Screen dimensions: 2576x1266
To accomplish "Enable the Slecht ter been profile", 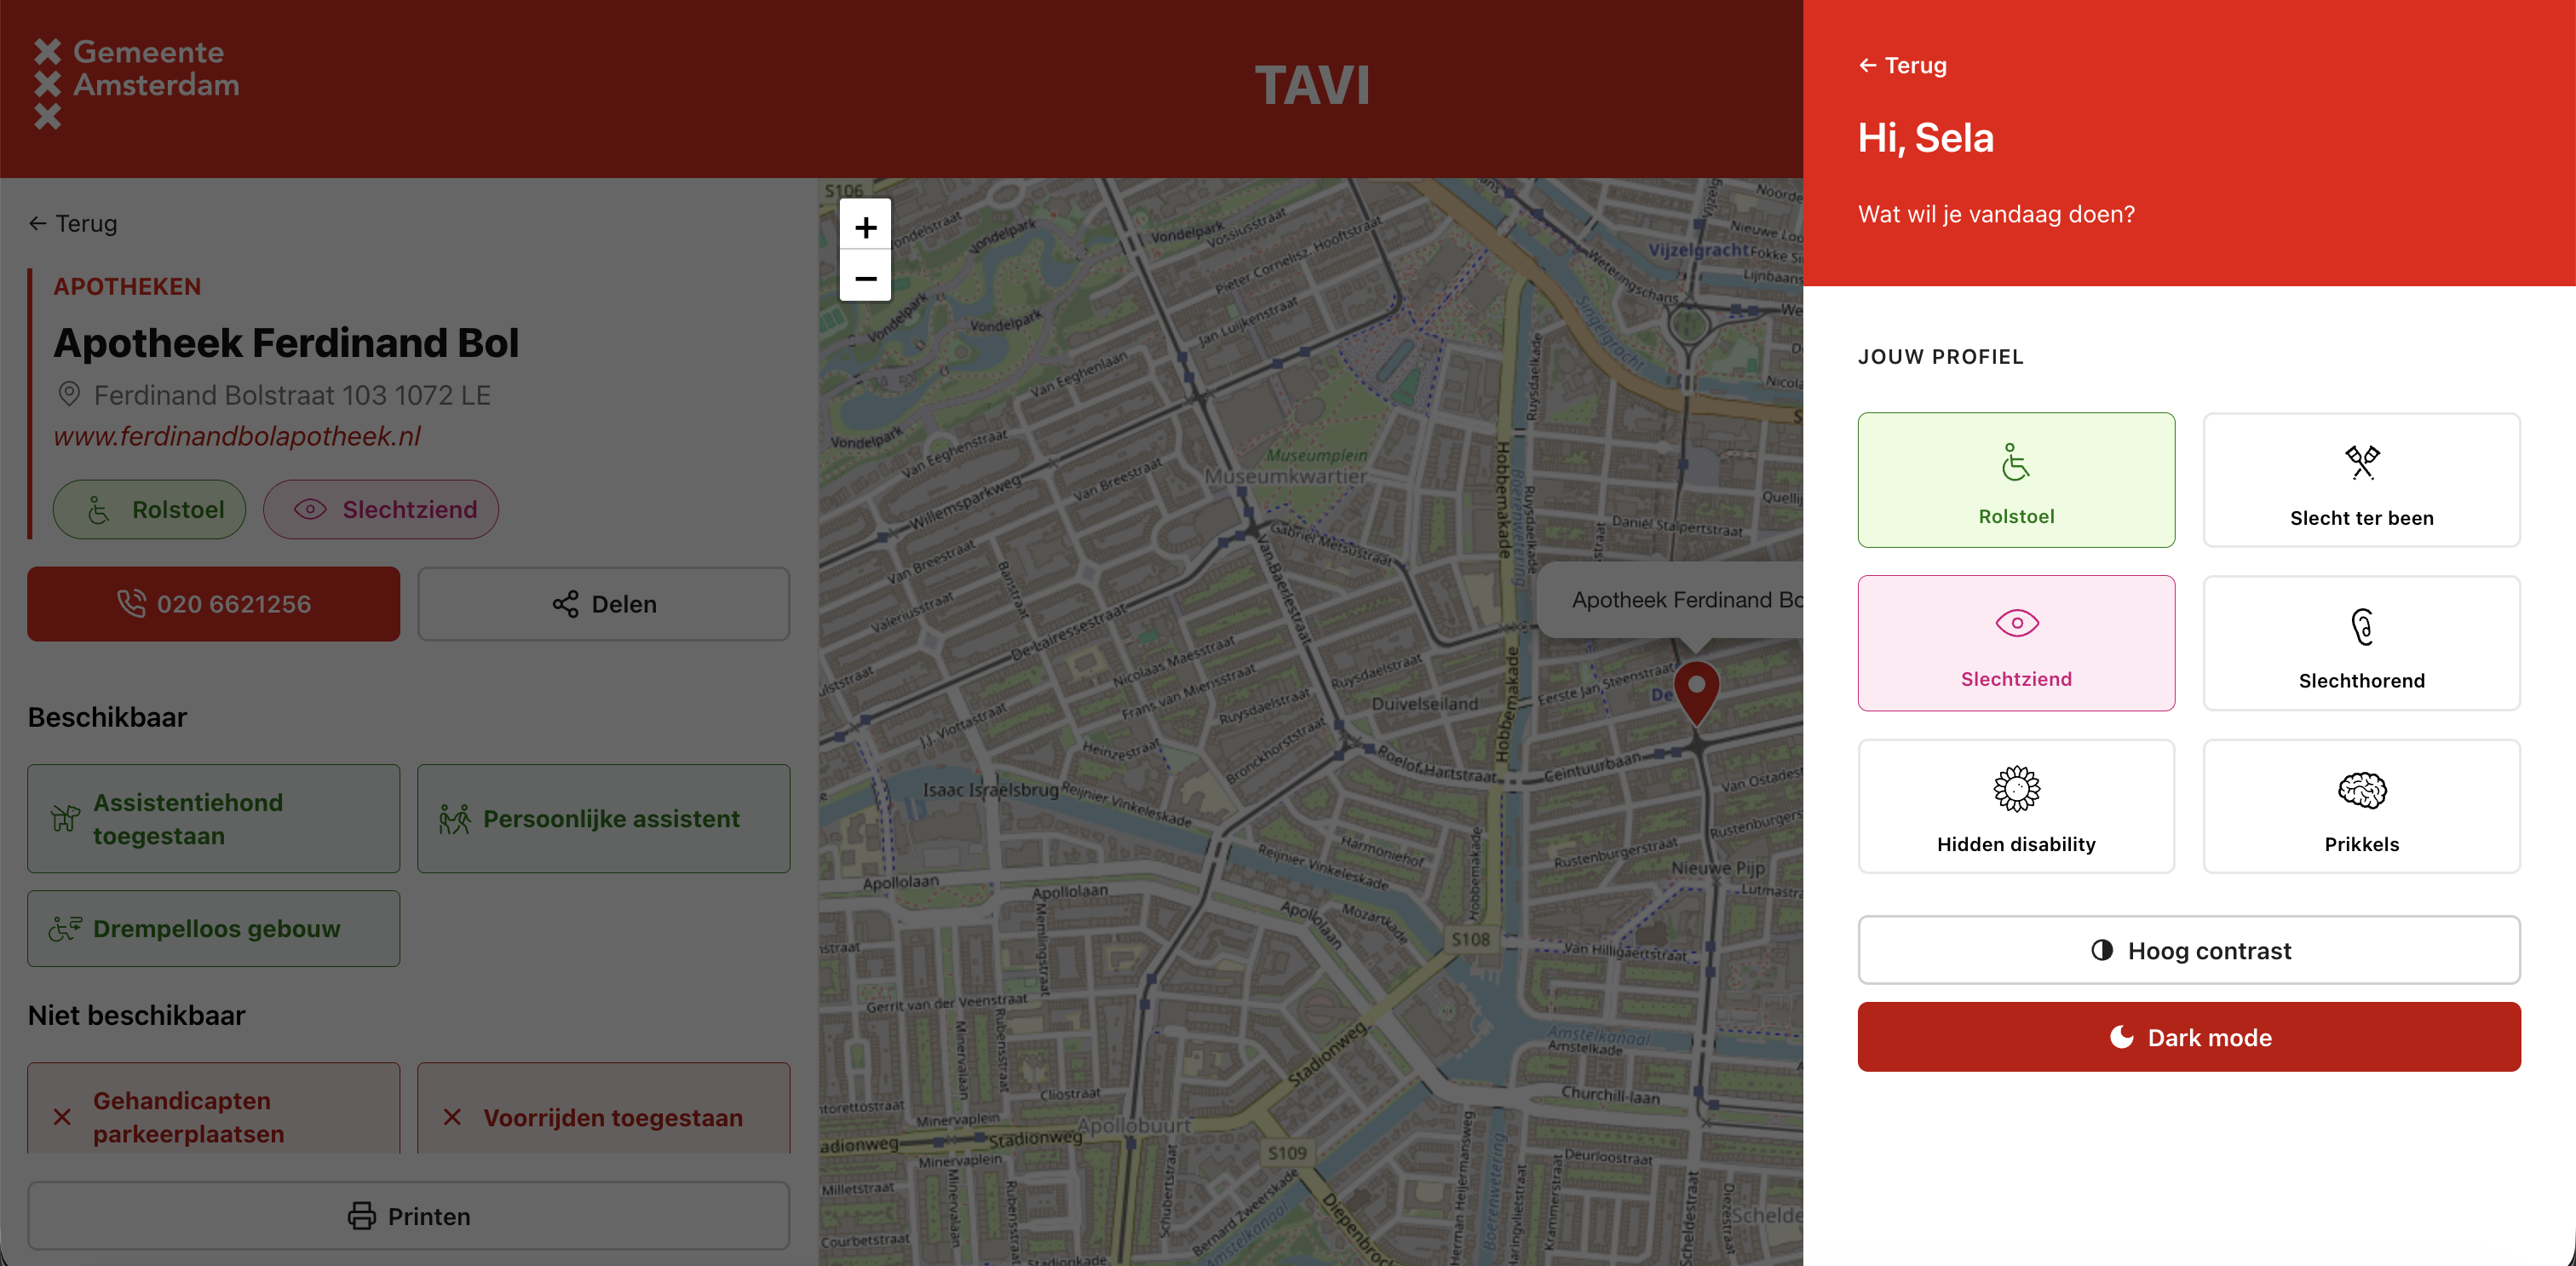I will pos(2361,480).
